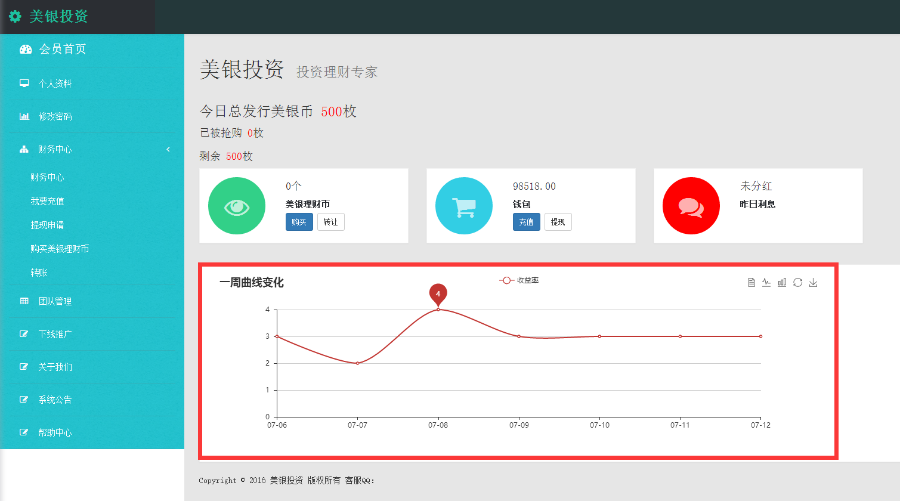This screenshot has height=501, width=900.
Task: Save chart as image download icon
Action: click(813, 282)
